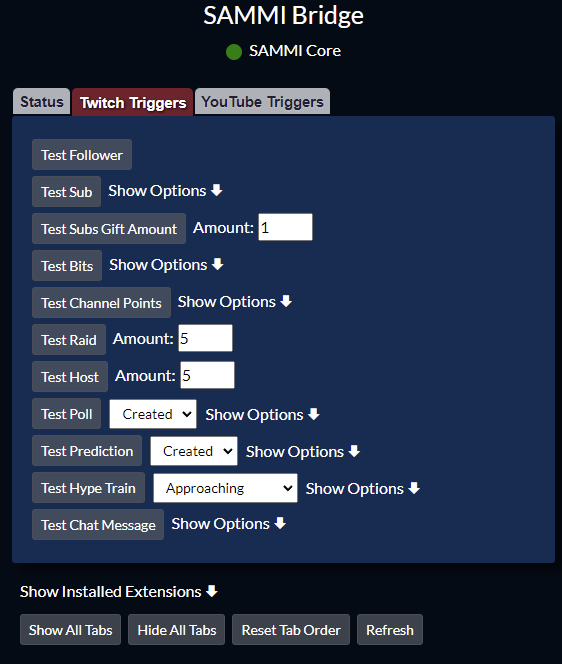Expand Show Options for Test Chat Message
562x664 pixels.
[x=229, y=524]
